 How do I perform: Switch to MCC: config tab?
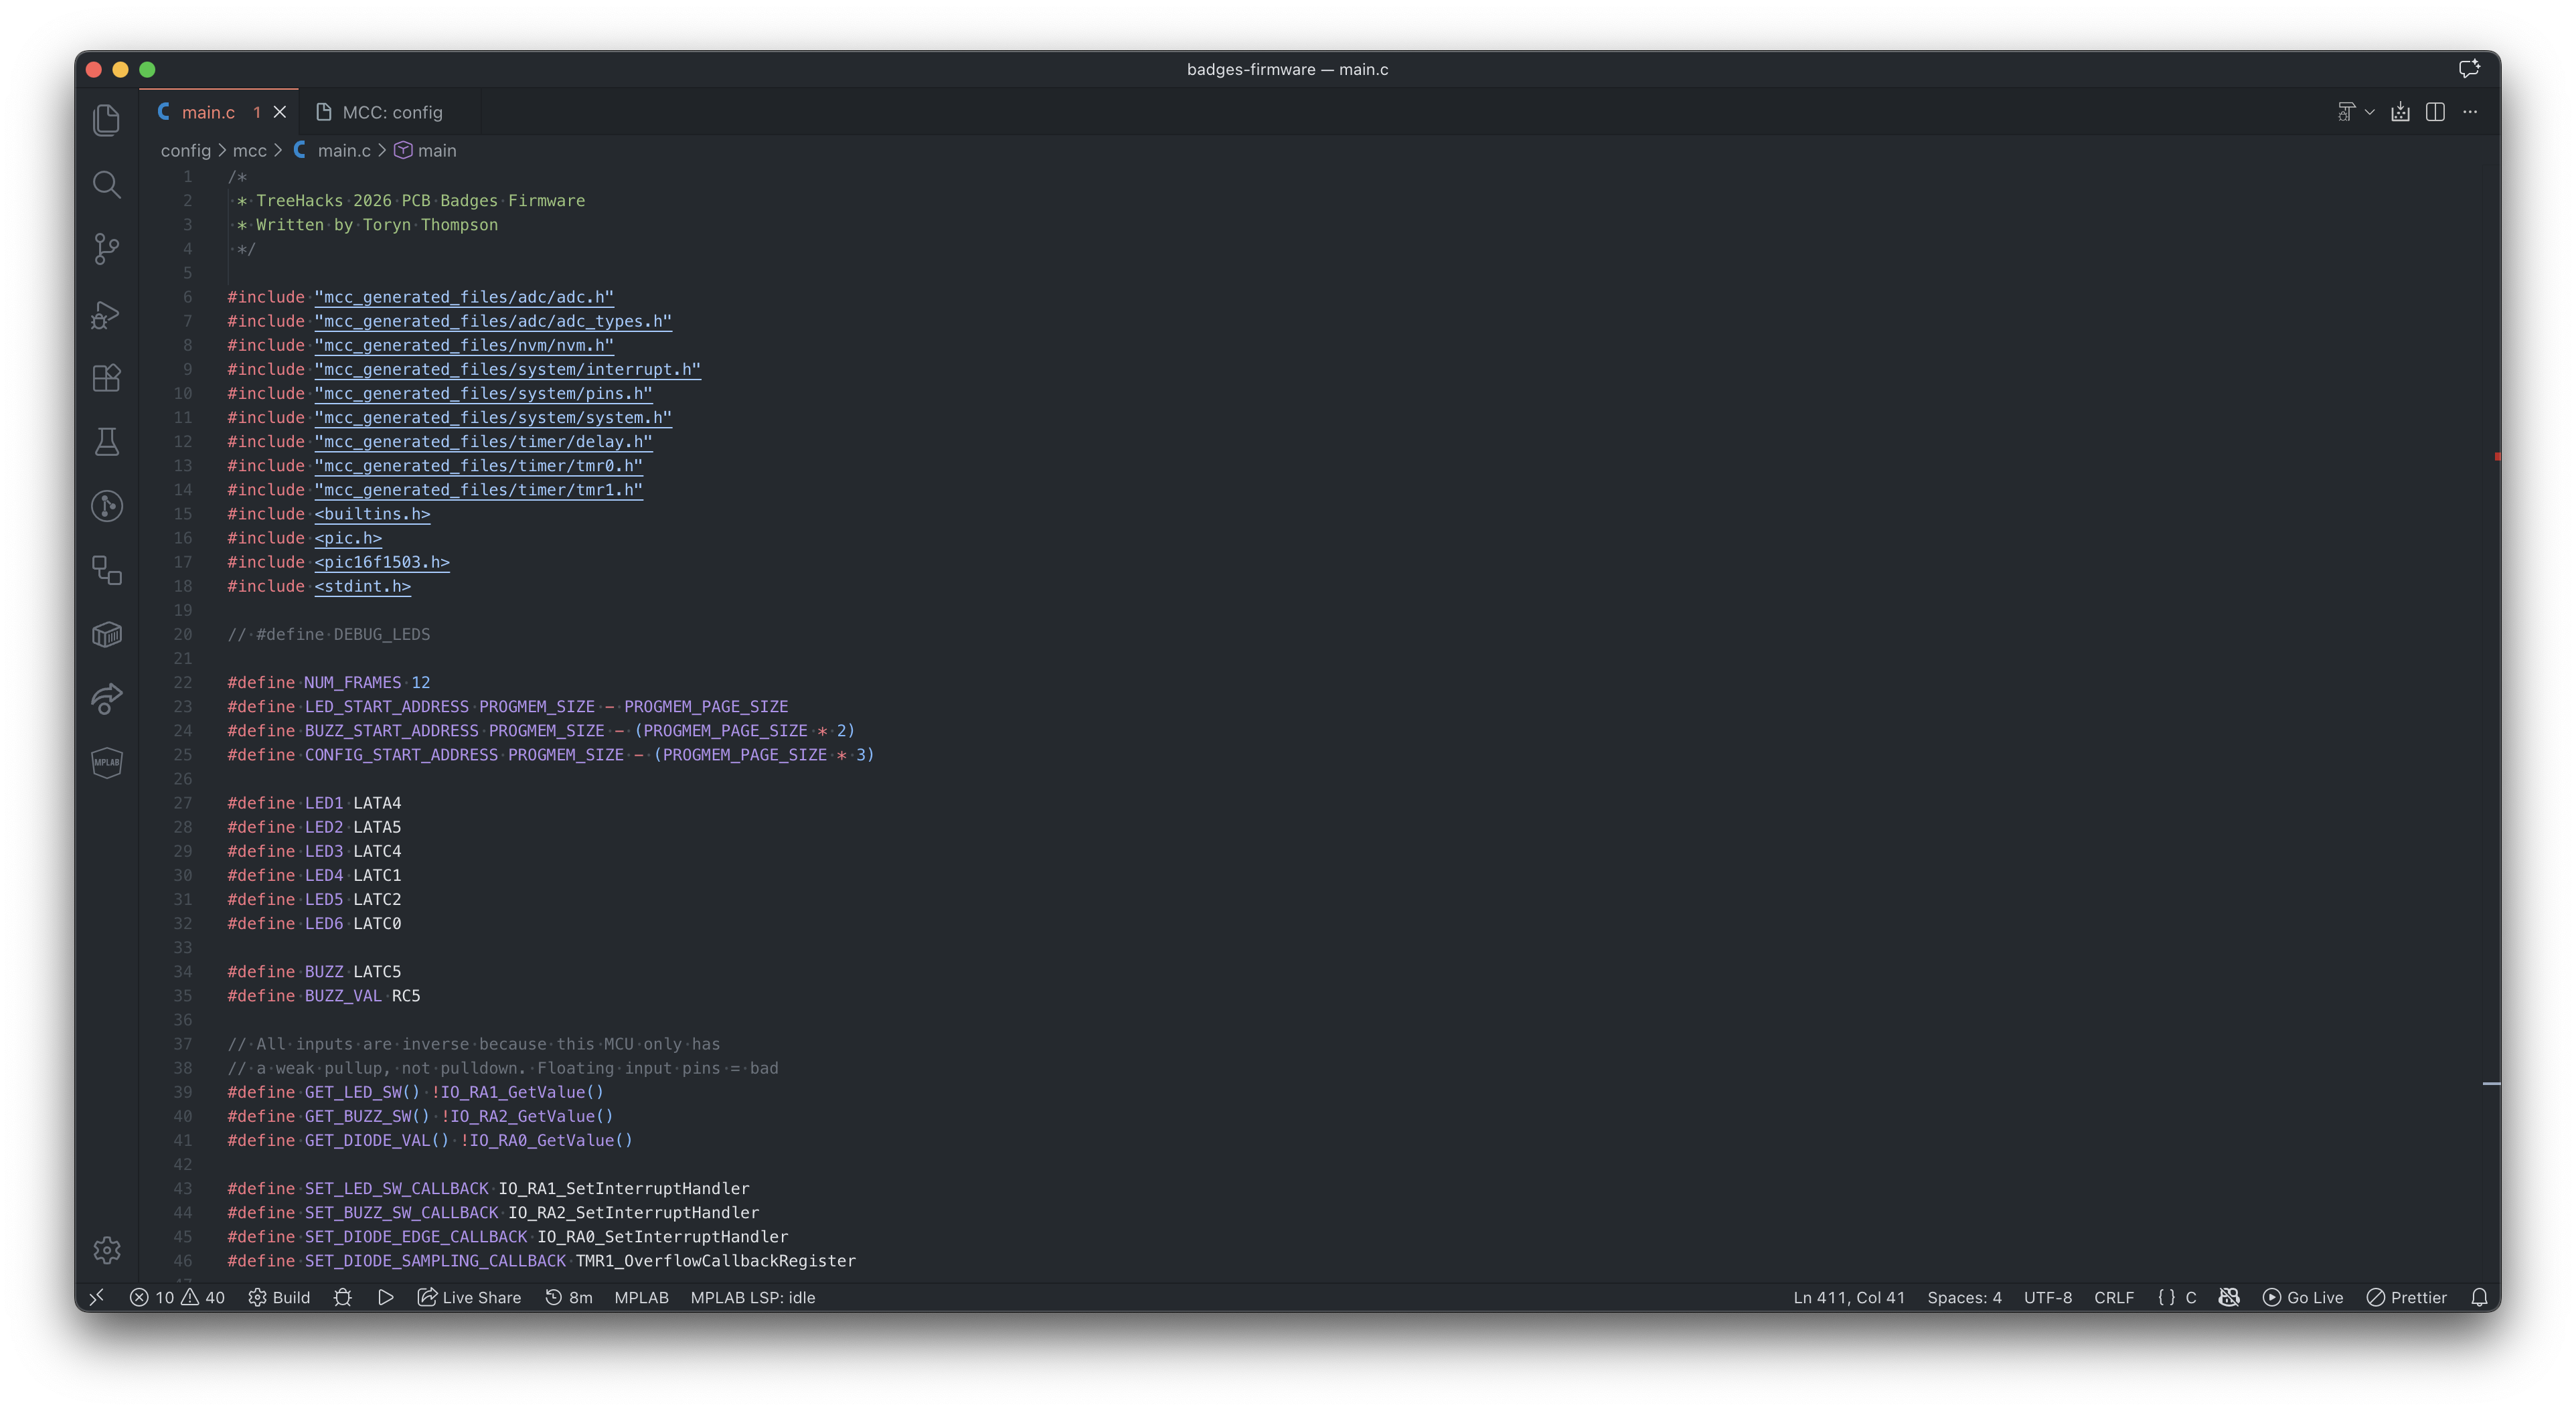pyautogui.click(x=392, y=112)
